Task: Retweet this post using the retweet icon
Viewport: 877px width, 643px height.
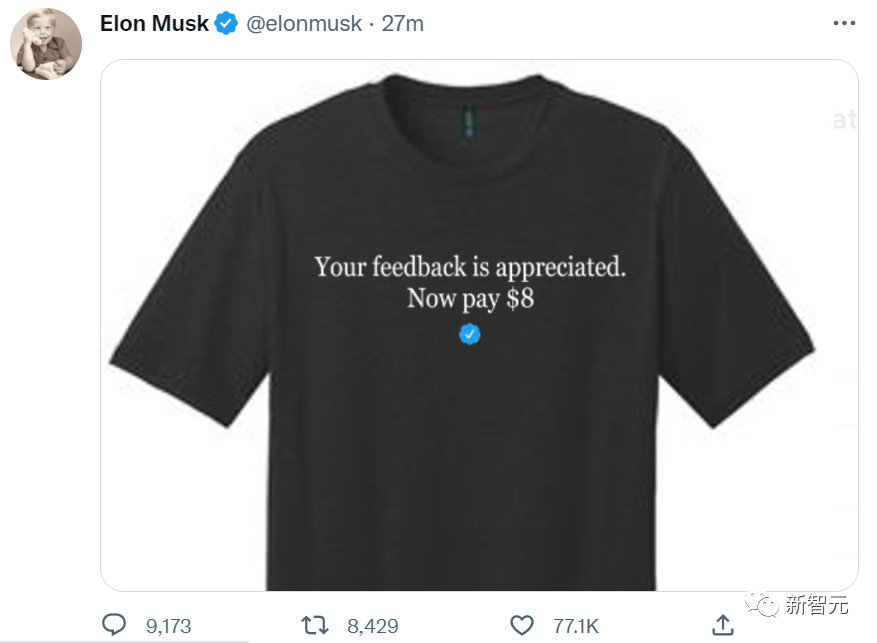Action: [315, 625]
